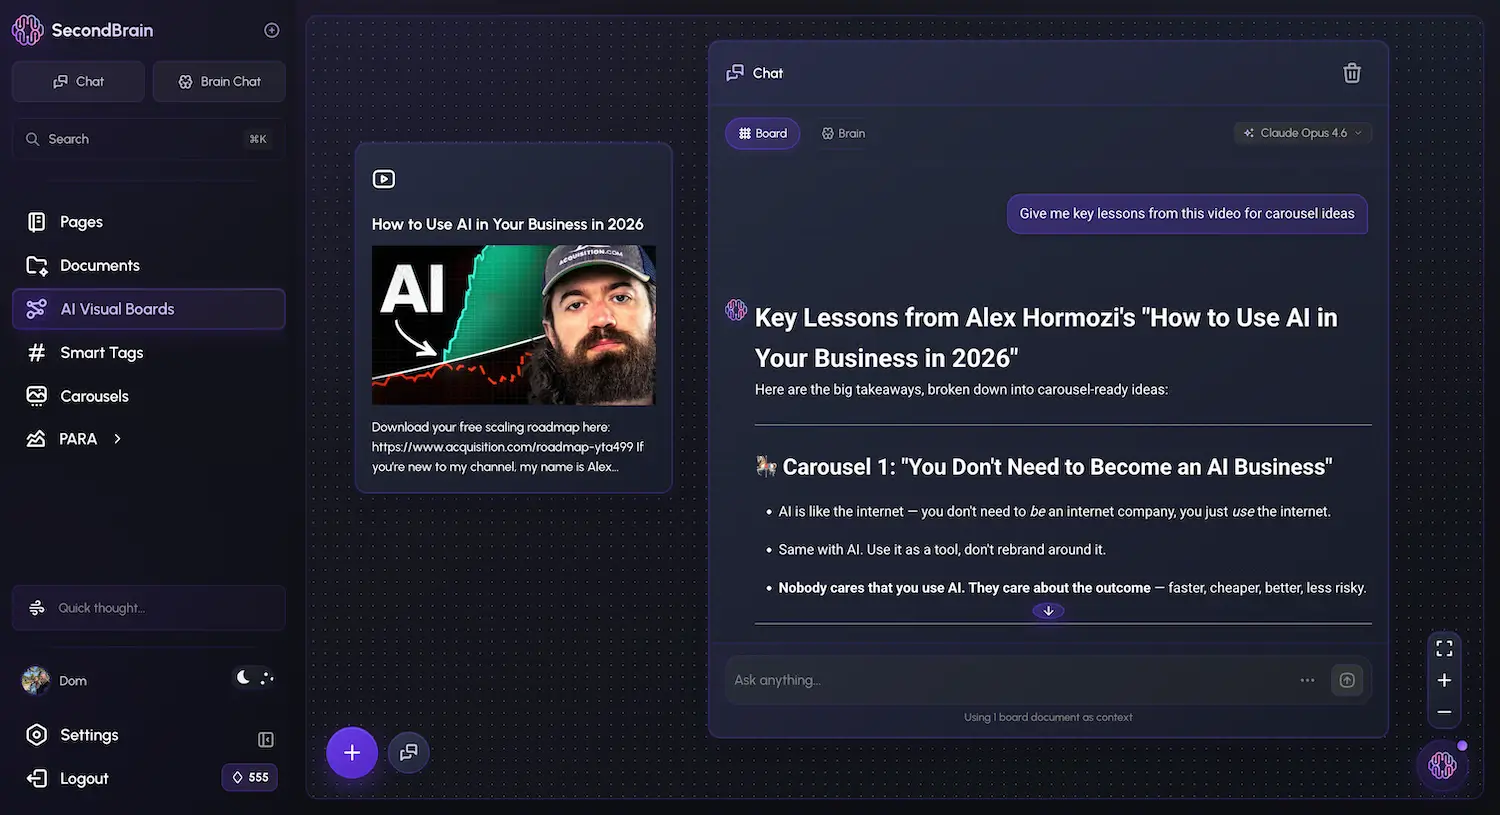Click fullscreen fit-view icon on canvas
Viewport: 1500px width, 815px height.
[x=1444, y=649]
